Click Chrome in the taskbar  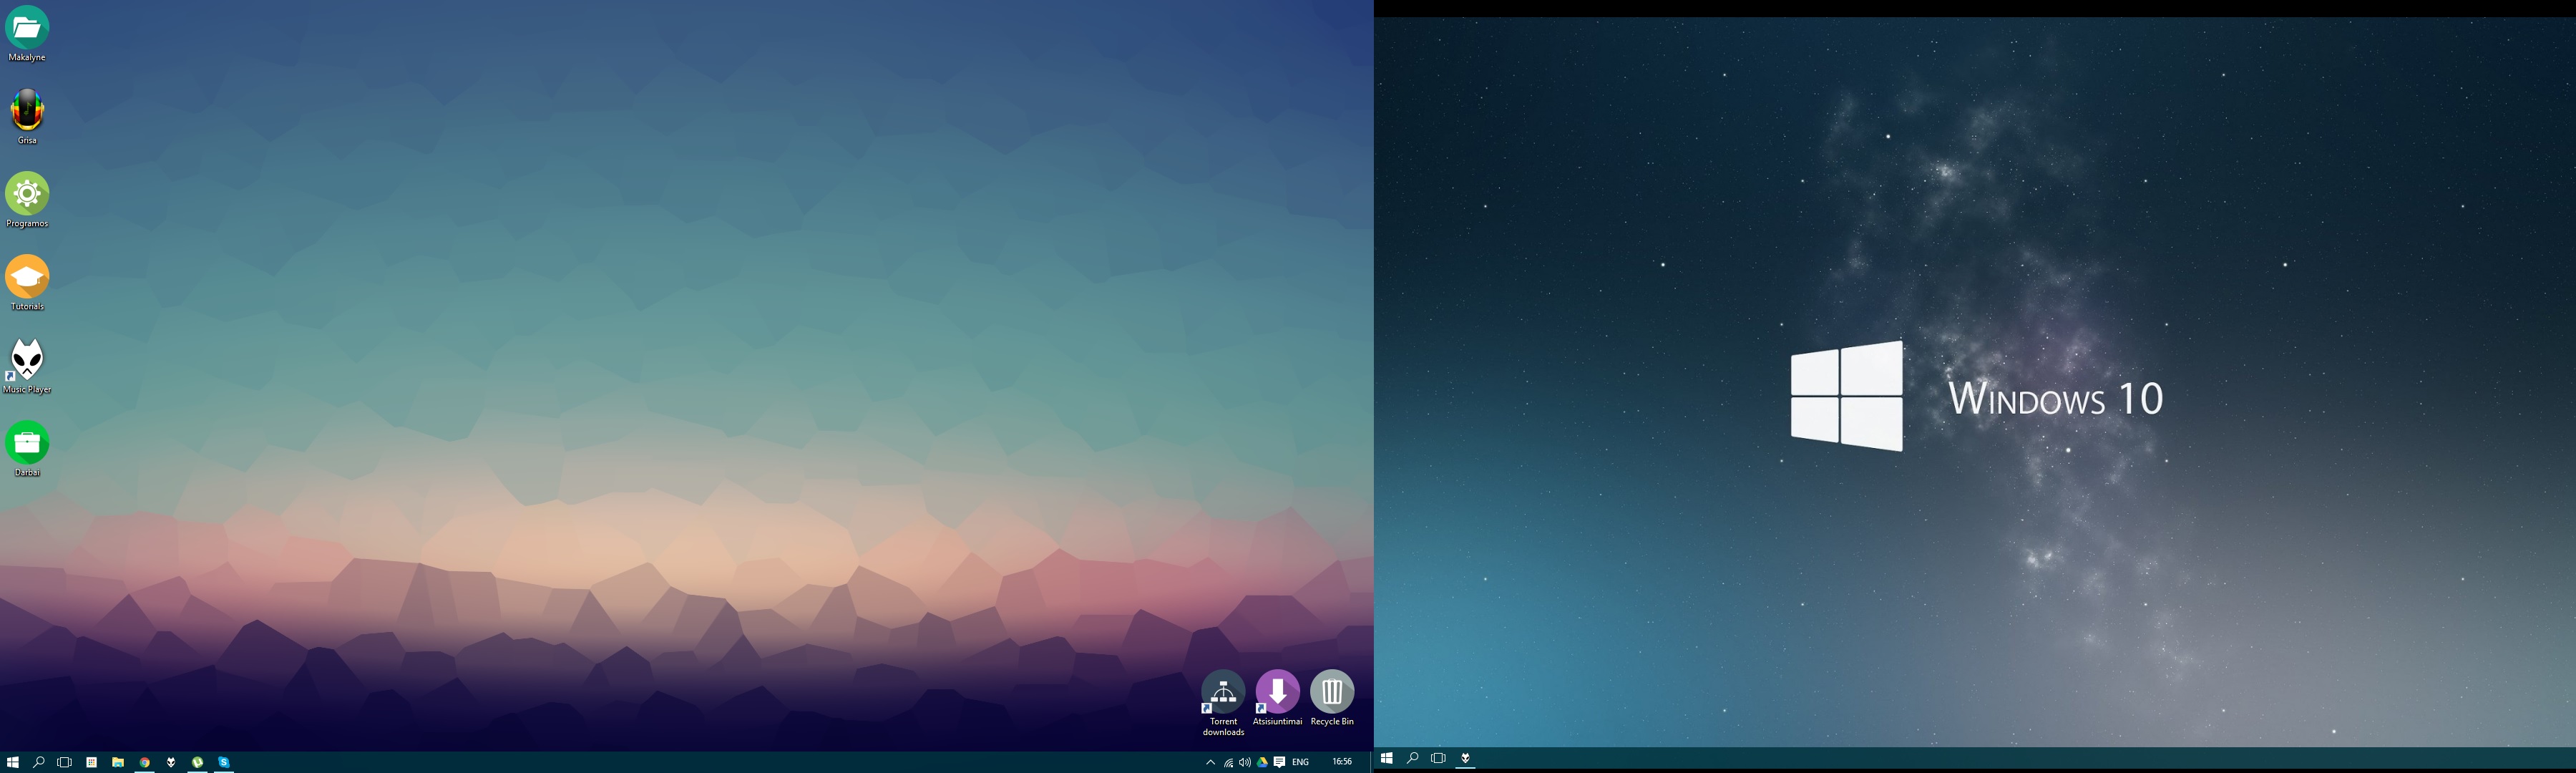coord(145,762)
